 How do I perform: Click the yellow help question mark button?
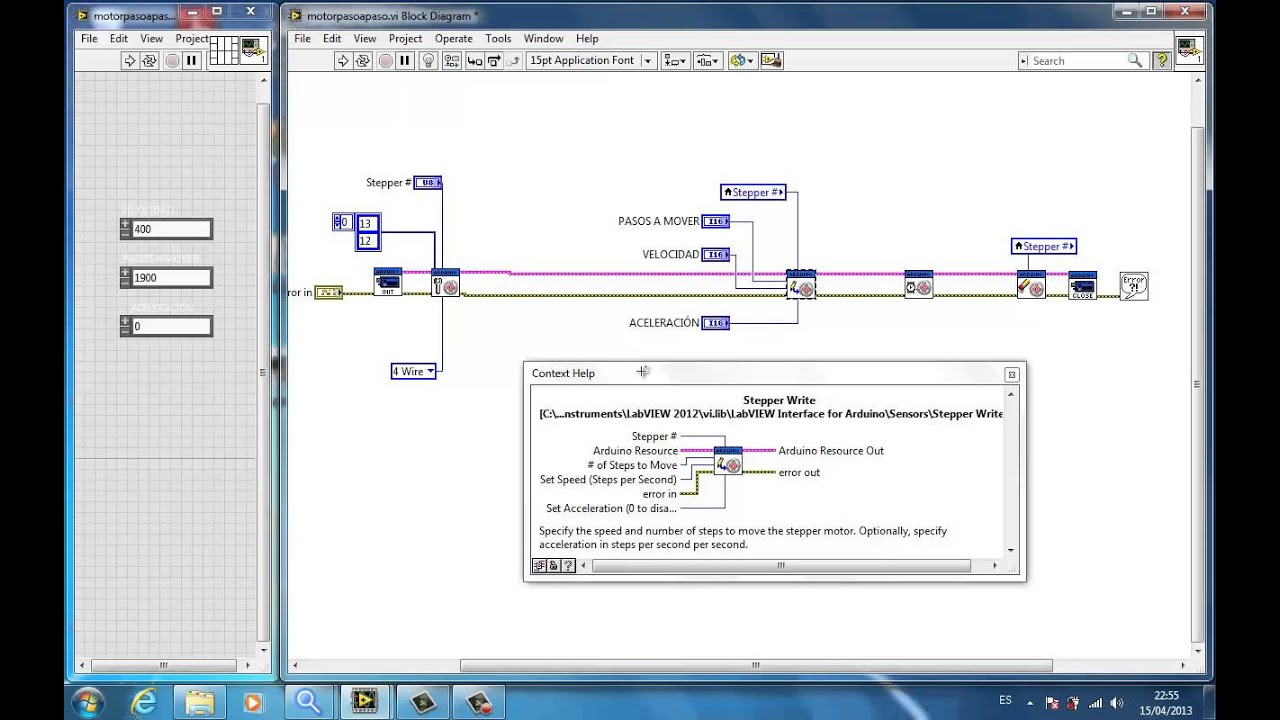tap(1162, 61)
